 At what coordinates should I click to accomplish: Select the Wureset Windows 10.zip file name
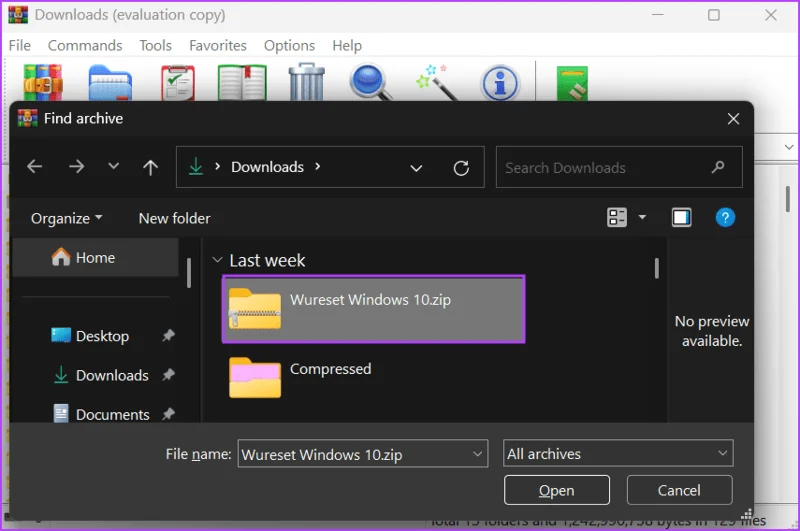click(x=370, y=299)
